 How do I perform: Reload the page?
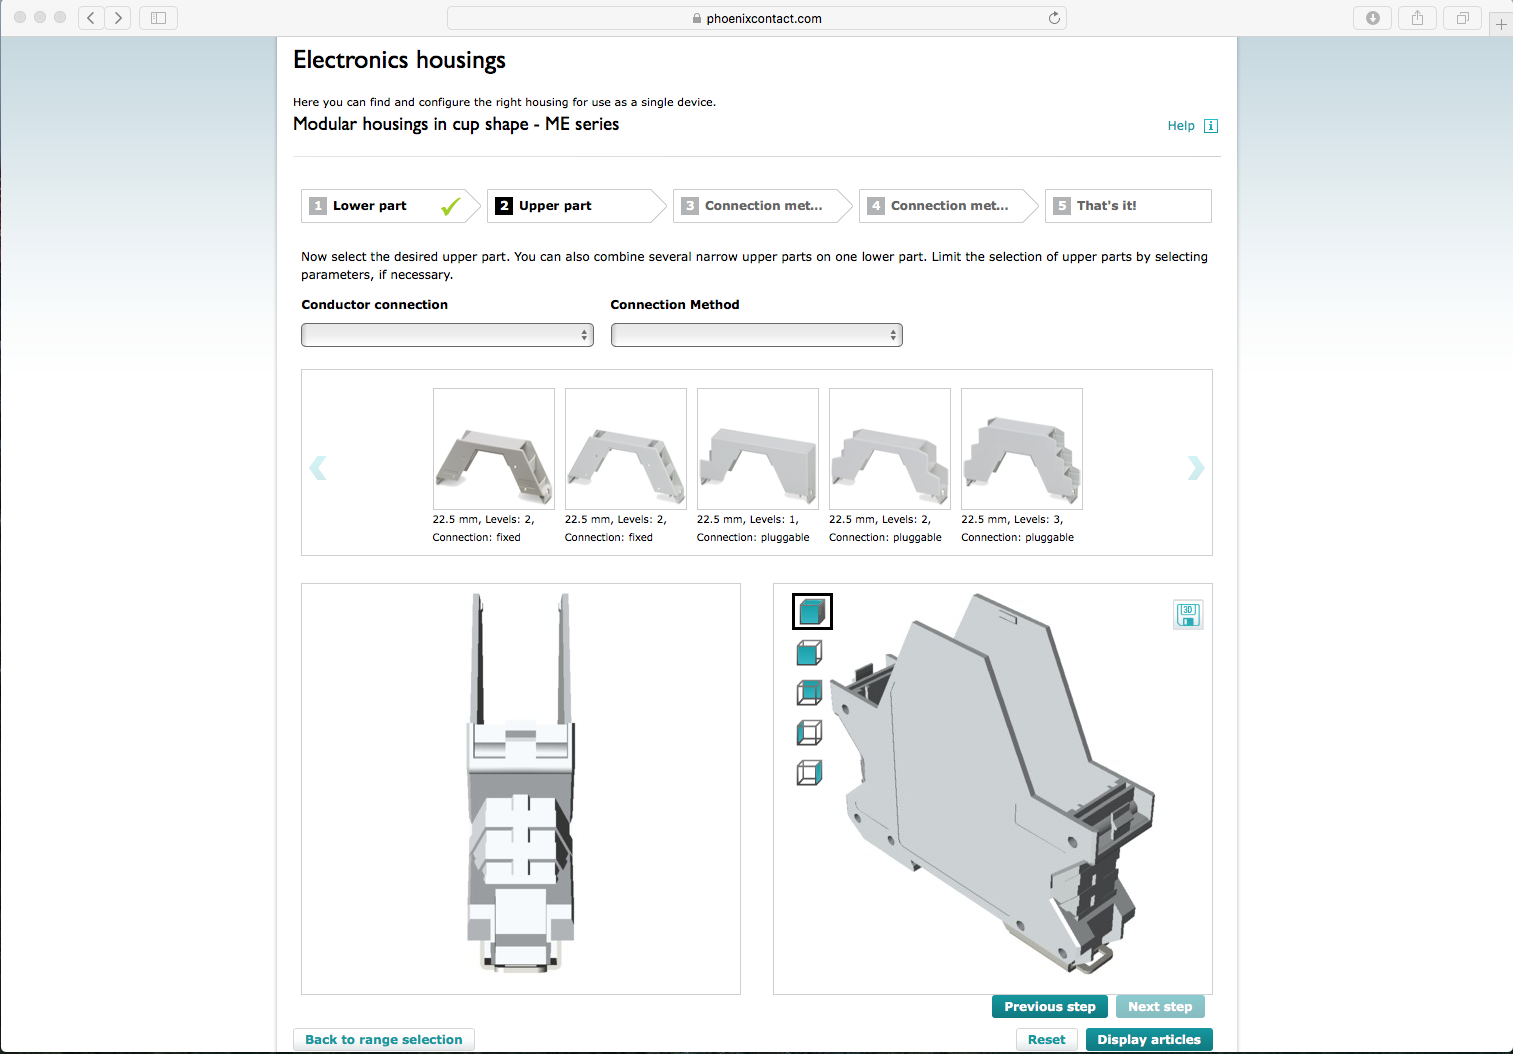coord(1054,18)
